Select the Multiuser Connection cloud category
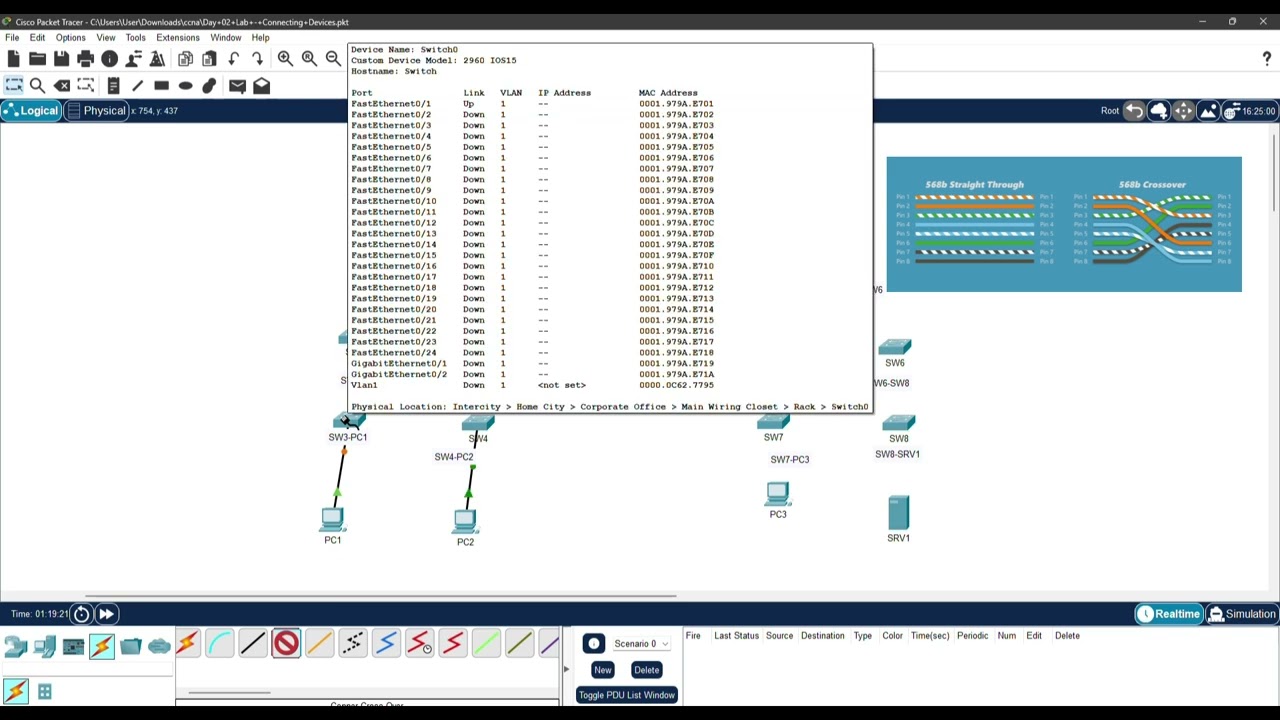Screen dimensions: 1280x720 click(159, 646)
